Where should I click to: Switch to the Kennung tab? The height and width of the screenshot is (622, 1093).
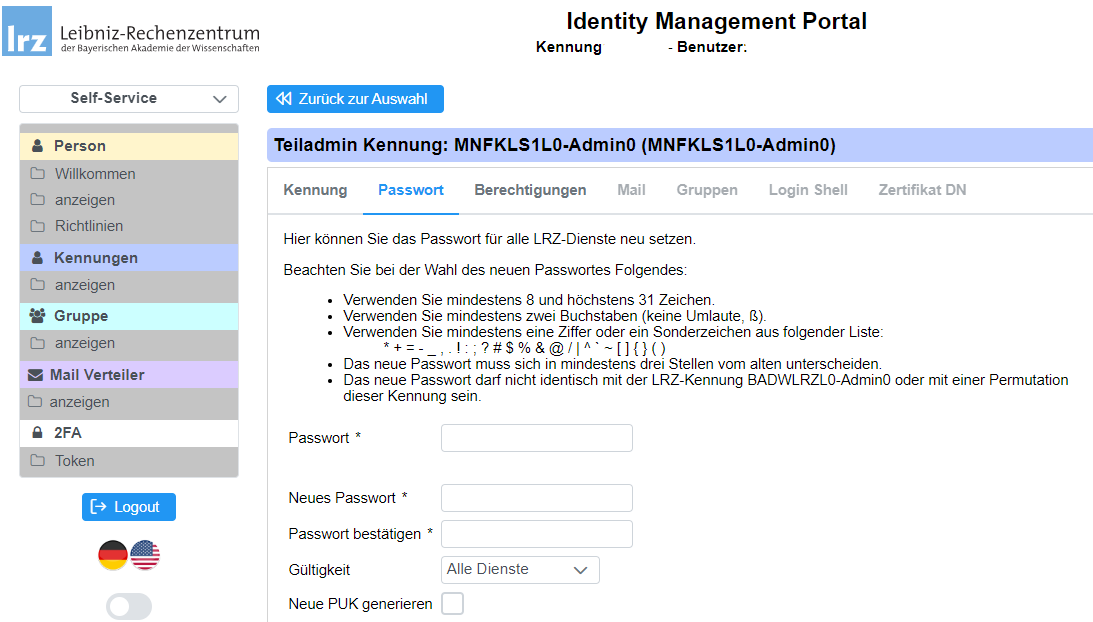(315, 190)
